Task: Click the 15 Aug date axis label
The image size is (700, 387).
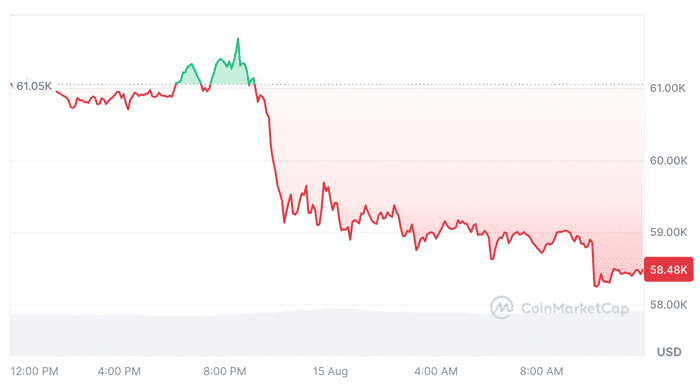Action: coord(330,371)
